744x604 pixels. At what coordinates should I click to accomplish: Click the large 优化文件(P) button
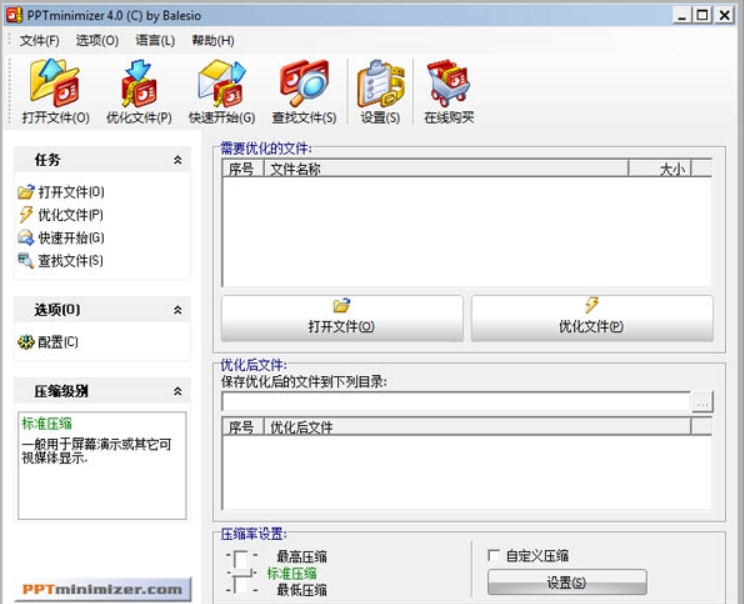(592, 318)
